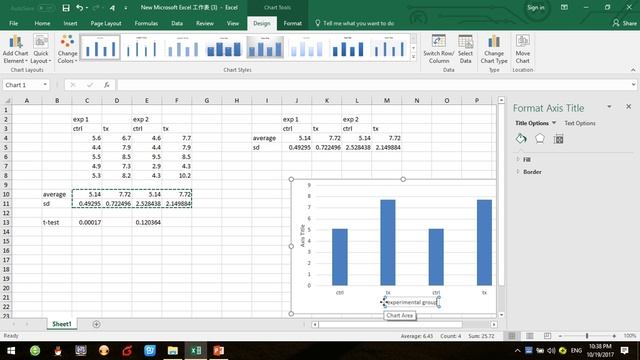Click the t-test cell value 0.00017
Screen dimensions: 640x360
[87, 222]
